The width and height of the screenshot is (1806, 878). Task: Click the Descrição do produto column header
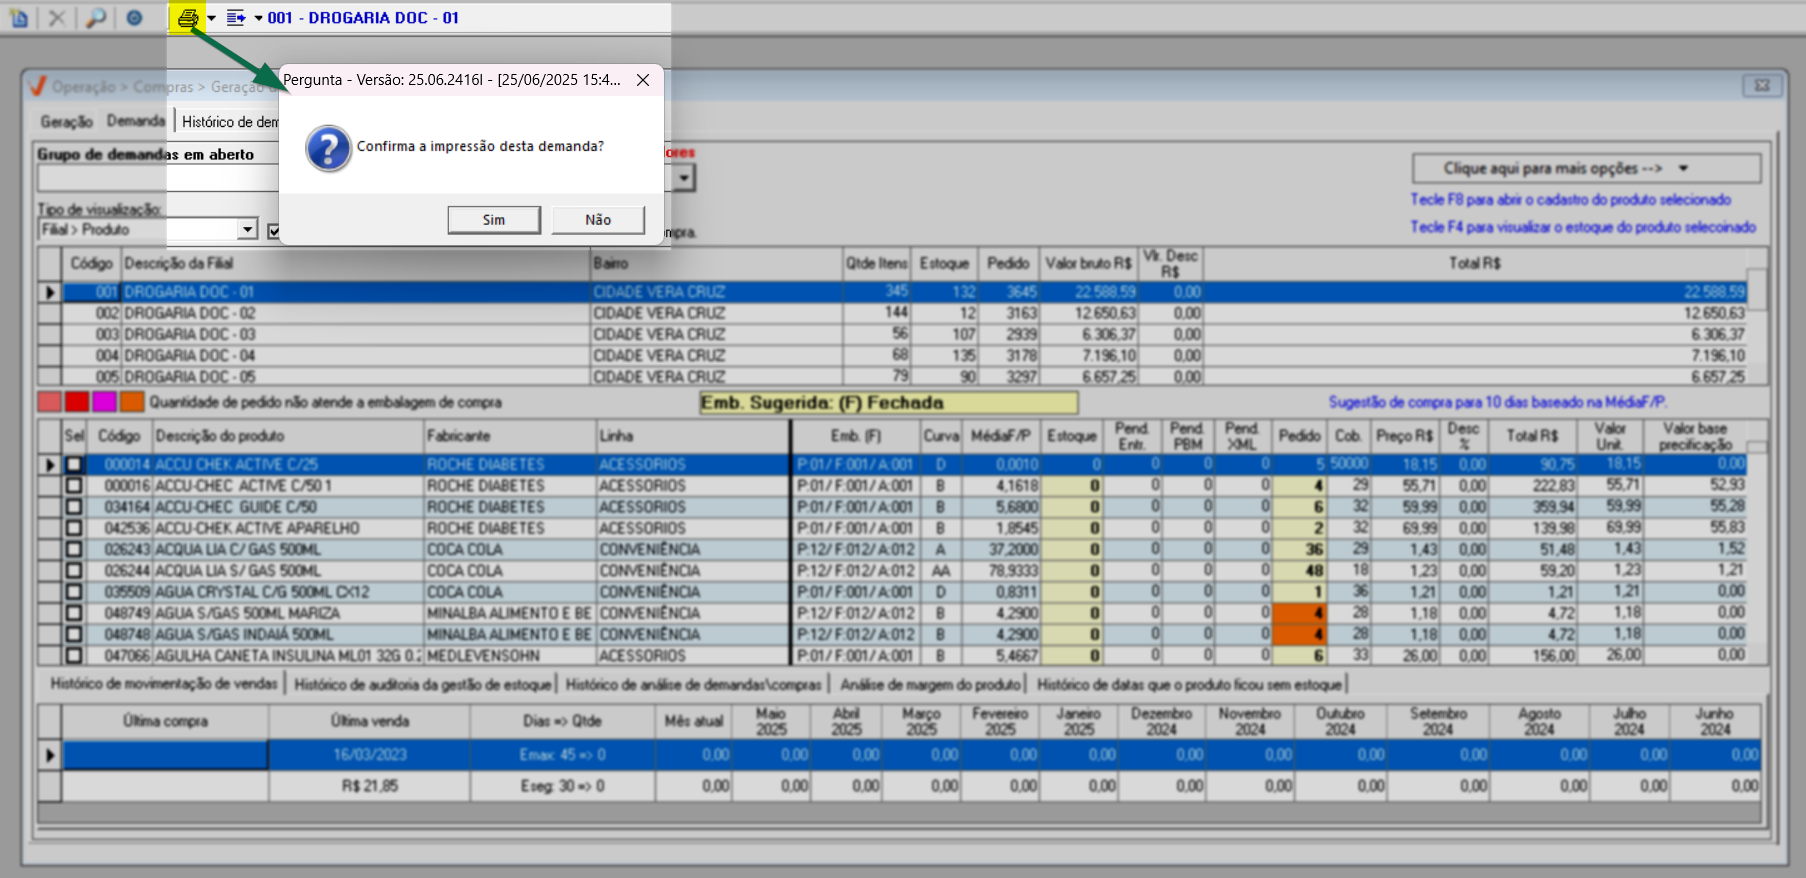pyautogui.click(x=287, y=436)
